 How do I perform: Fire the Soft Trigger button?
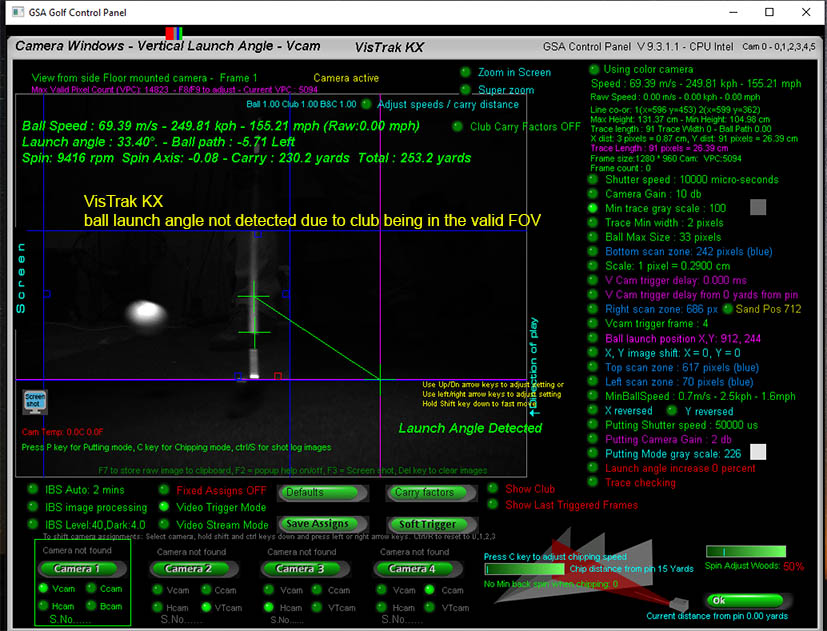point(431,524)
